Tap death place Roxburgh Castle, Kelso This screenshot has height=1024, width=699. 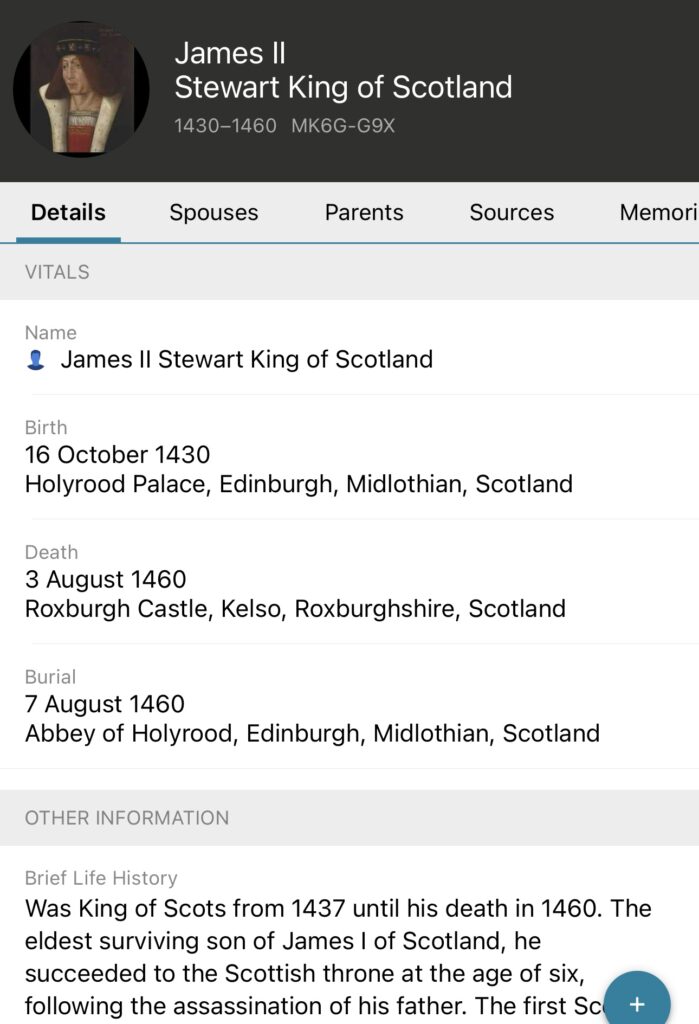pyautogui.click(x=295, y=609)
